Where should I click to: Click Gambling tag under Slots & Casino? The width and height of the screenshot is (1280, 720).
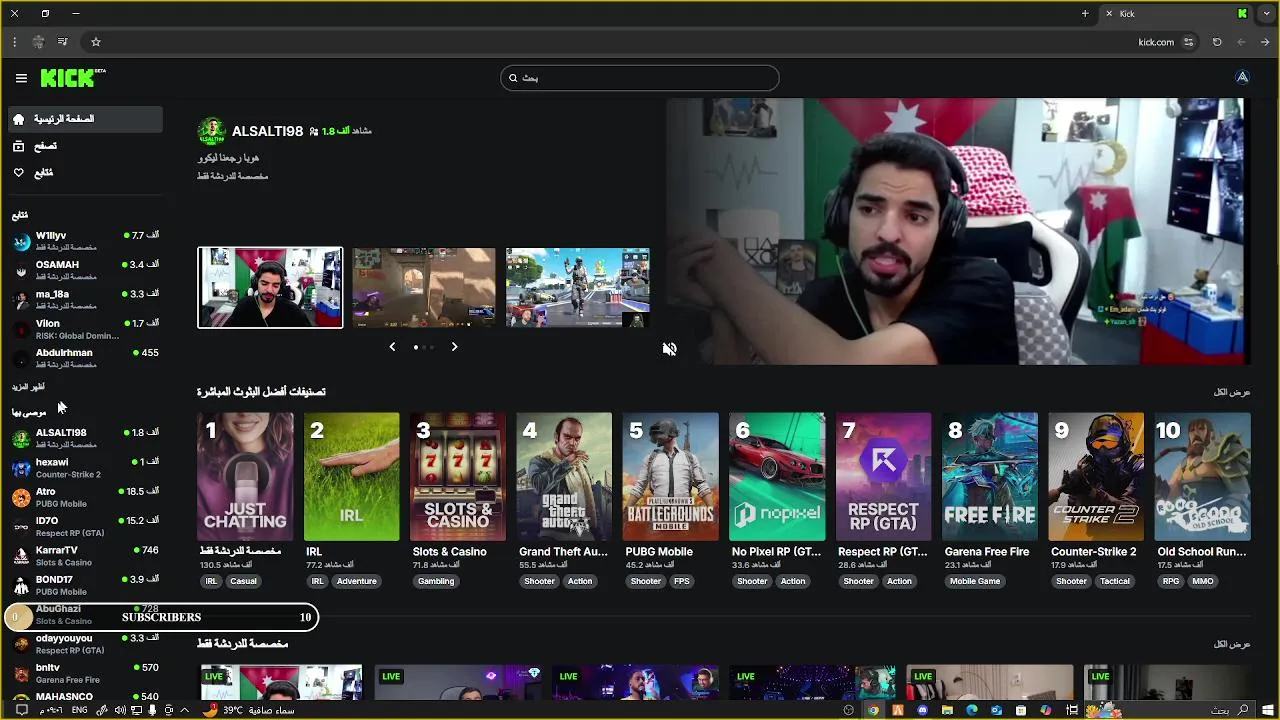[436, 581]
